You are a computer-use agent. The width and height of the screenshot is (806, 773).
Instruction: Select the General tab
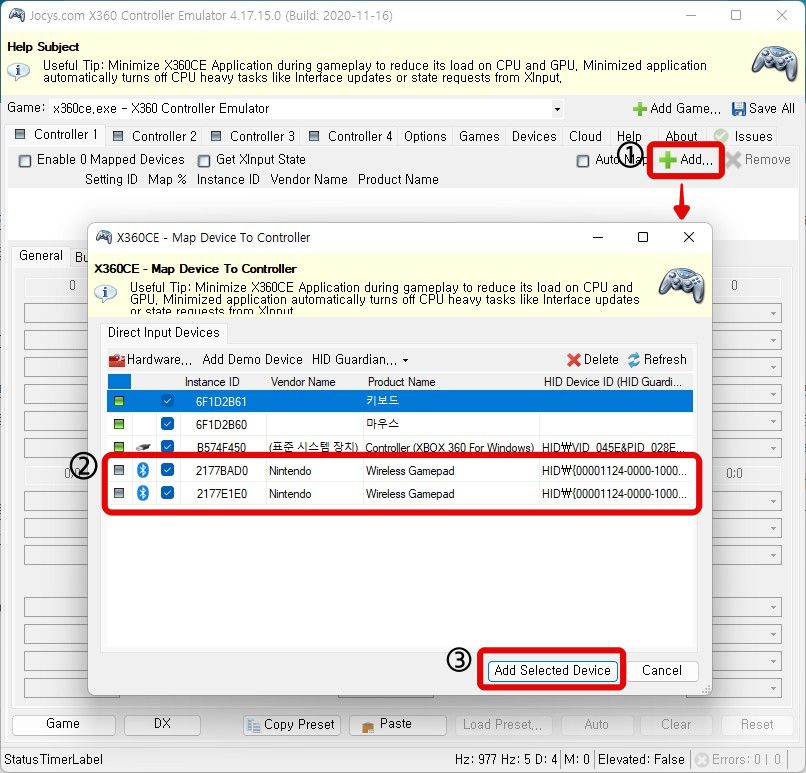tap(41, 255)
